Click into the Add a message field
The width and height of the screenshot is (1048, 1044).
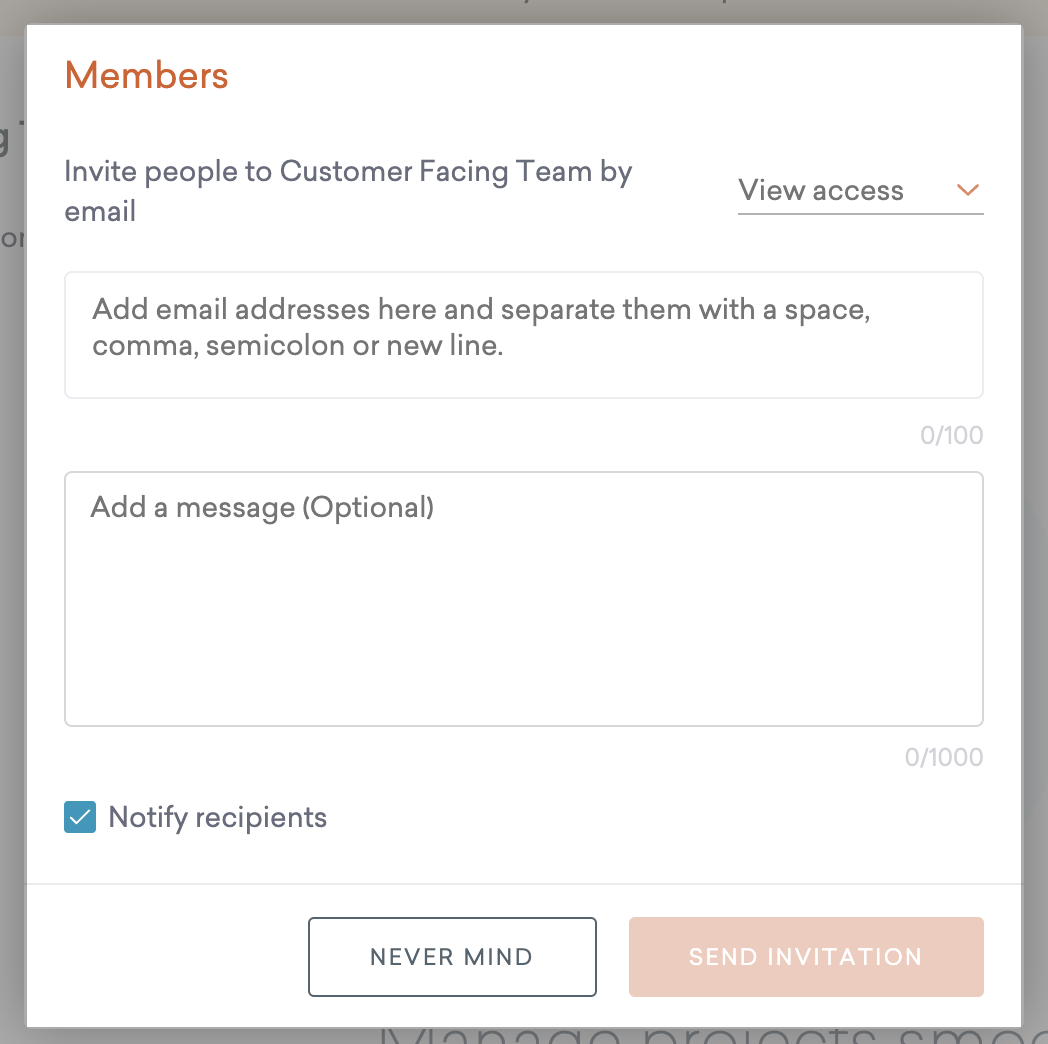pyautogui.click(x=523, y=598)
